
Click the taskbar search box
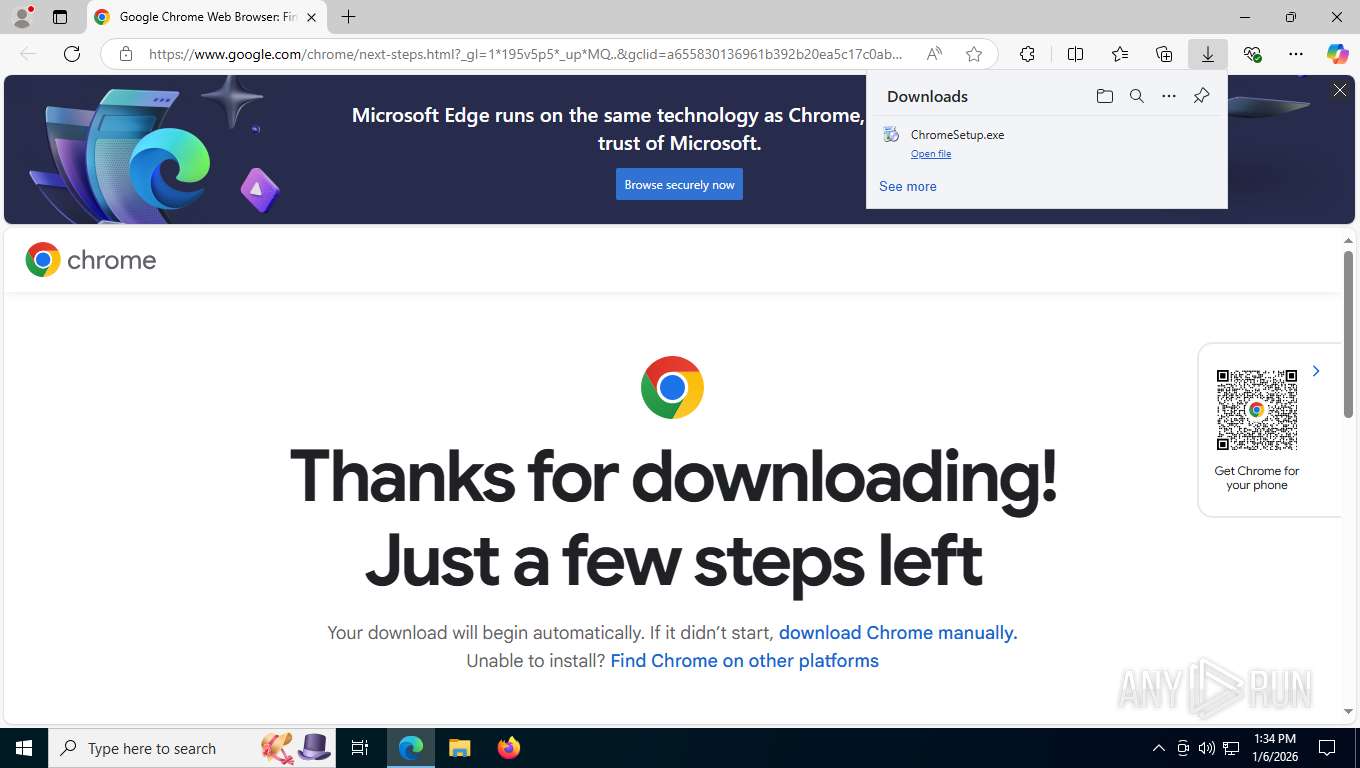click(194, 748)
